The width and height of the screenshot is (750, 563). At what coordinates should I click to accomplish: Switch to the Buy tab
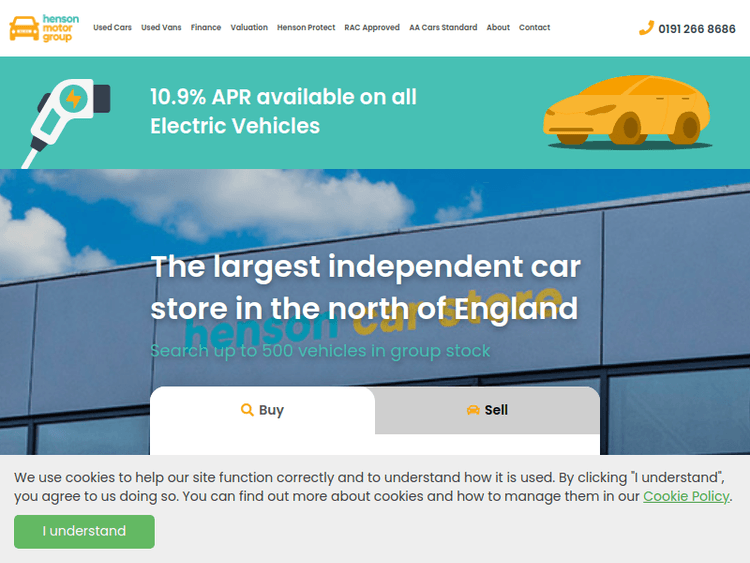pos(262,410)
